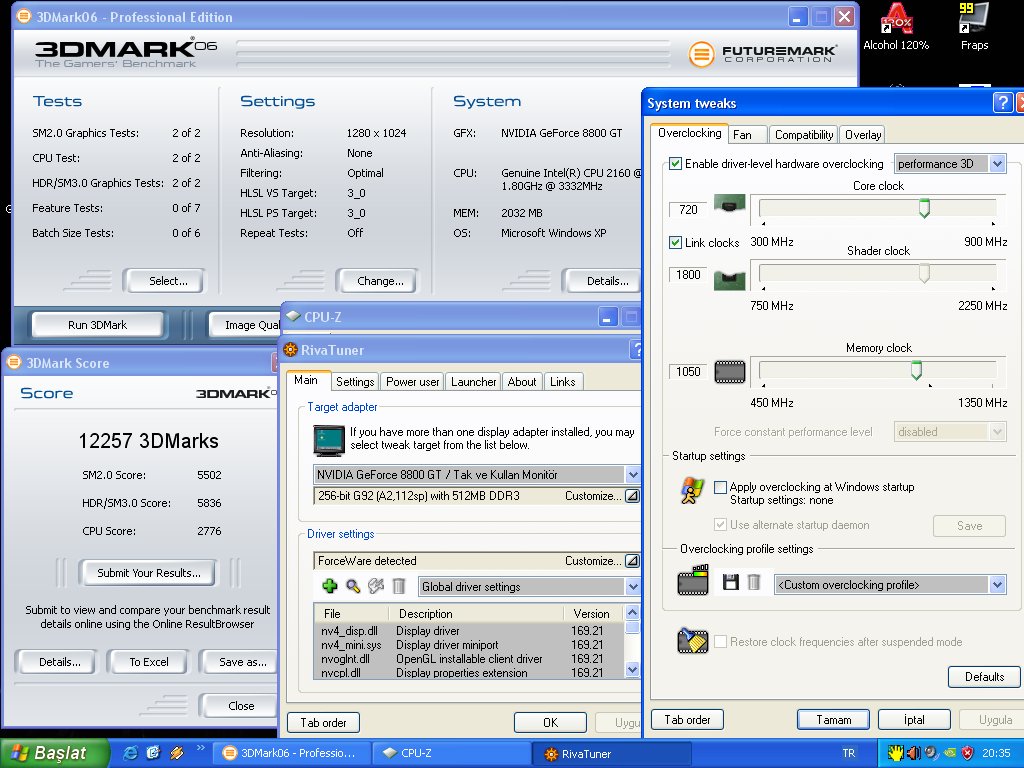Screen dimensions: 1024x768
Task: Click green plus add-profile icon in RivaTuner
Action: [x=330, y=586]
